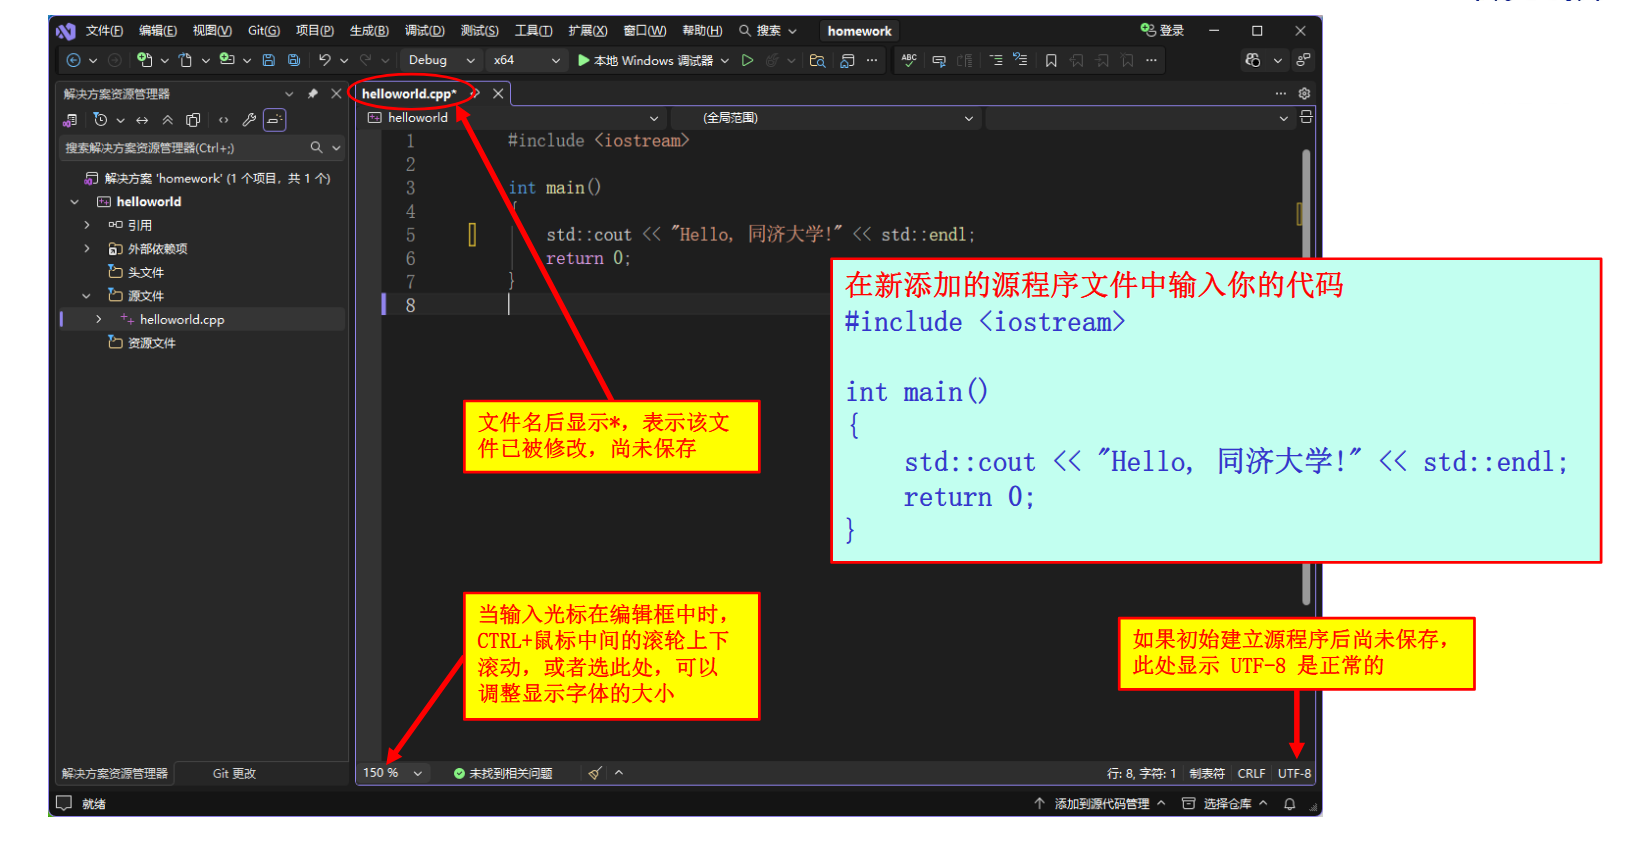
Task: Switch to the Git 更改 tab
Action: (234, 773)
